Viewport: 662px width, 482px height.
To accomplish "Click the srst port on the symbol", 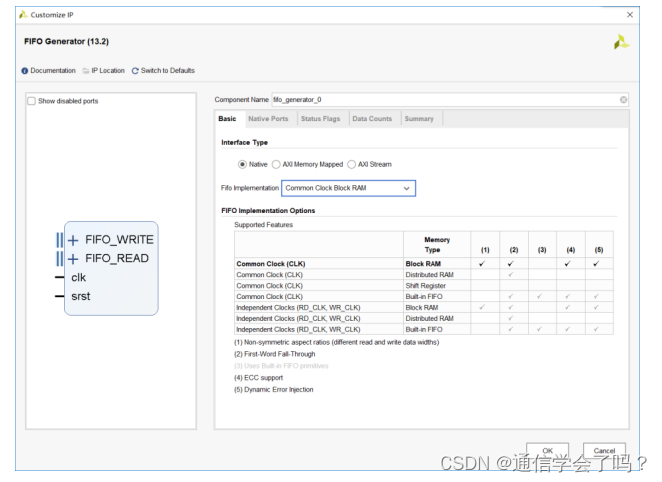I will point(81,296).
